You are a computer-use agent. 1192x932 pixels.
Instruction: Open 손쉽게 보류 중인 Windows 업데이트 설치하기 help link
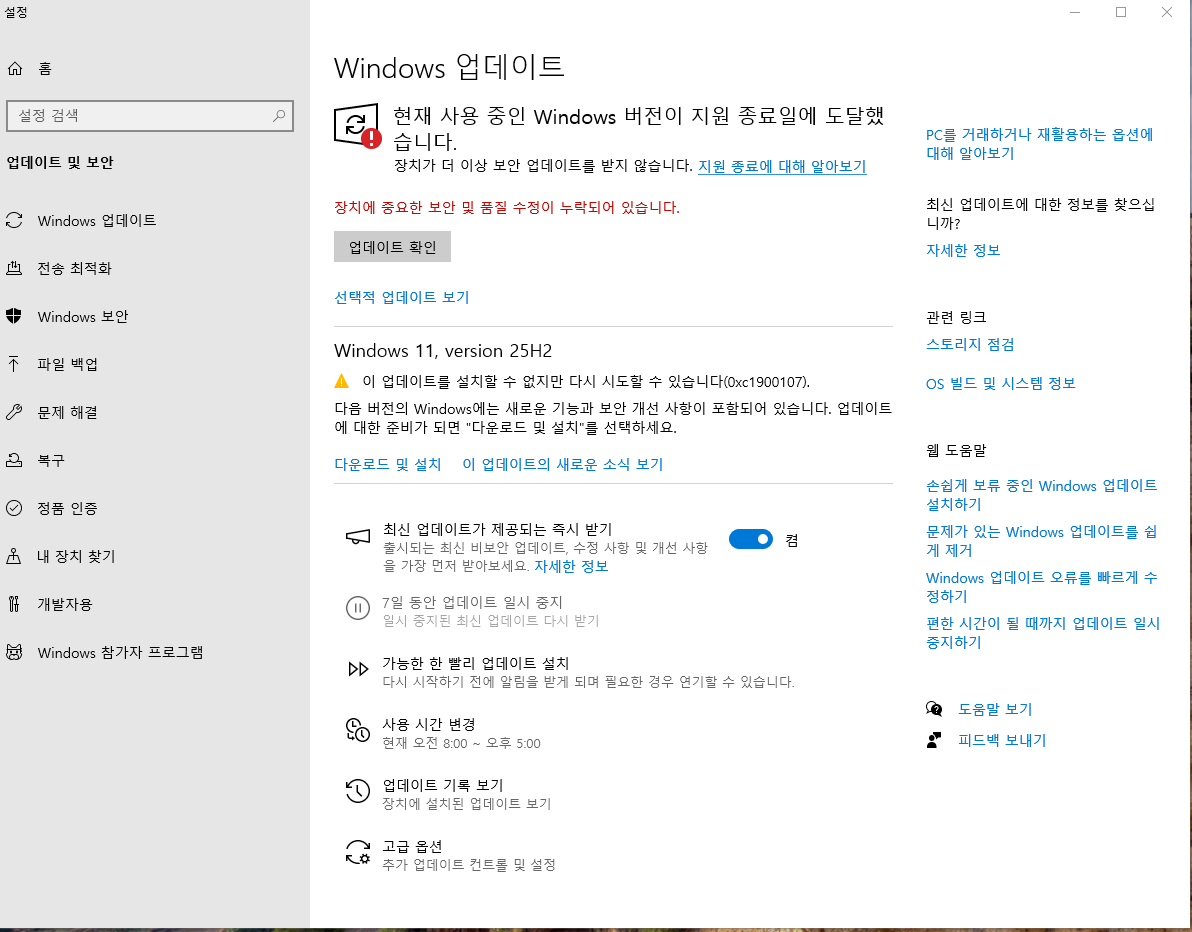point(1041,495)
